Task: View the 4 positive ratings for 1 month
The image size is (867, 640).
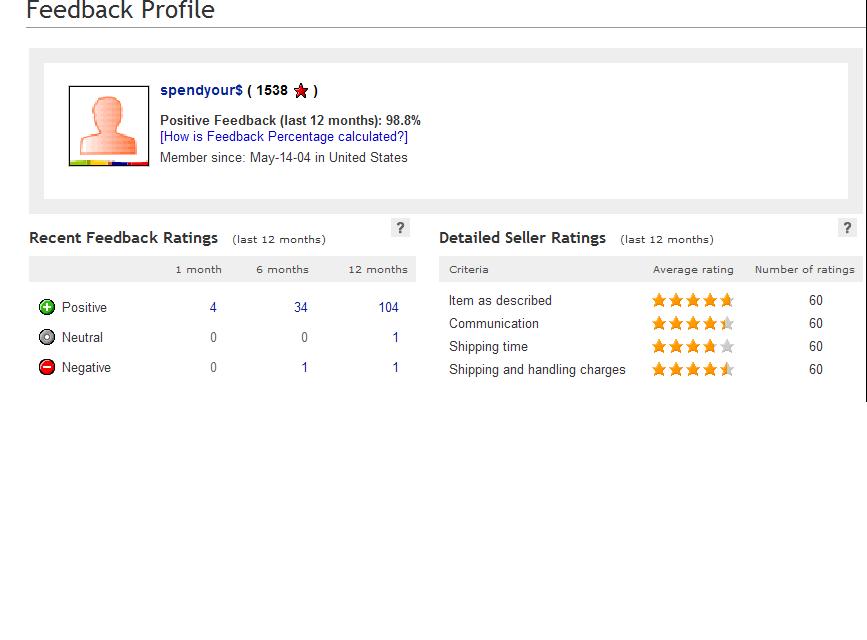Action: click(213, 308)
